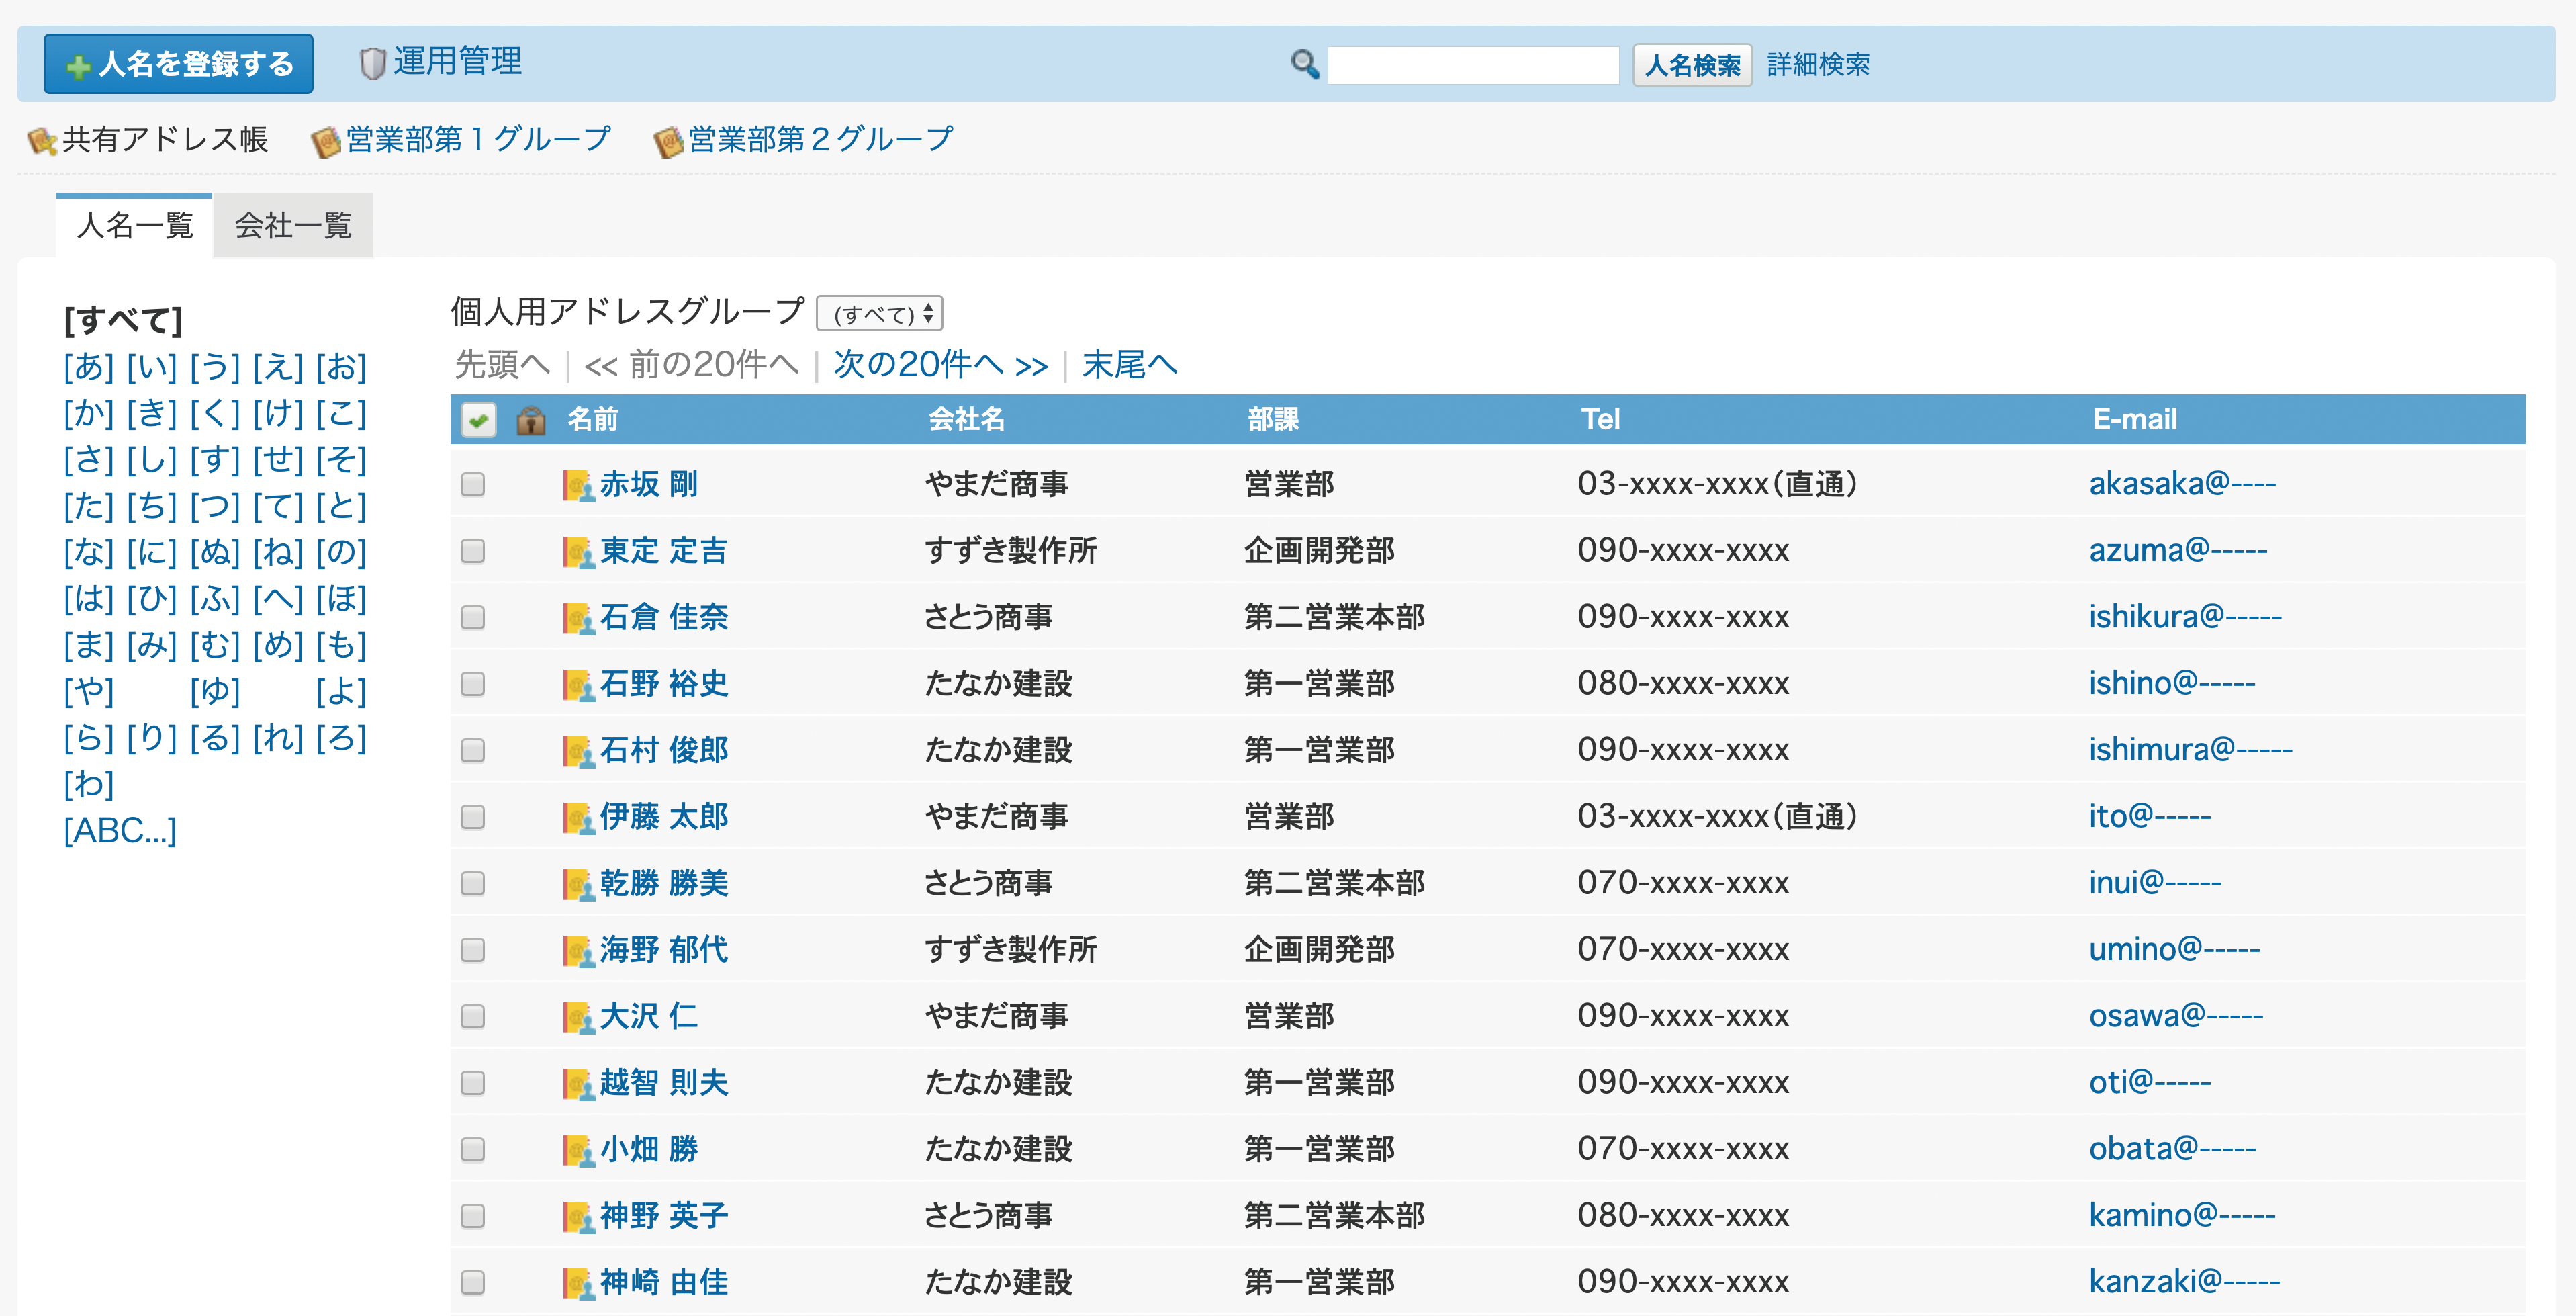Click the green plus register-name icon

[78, 66]
